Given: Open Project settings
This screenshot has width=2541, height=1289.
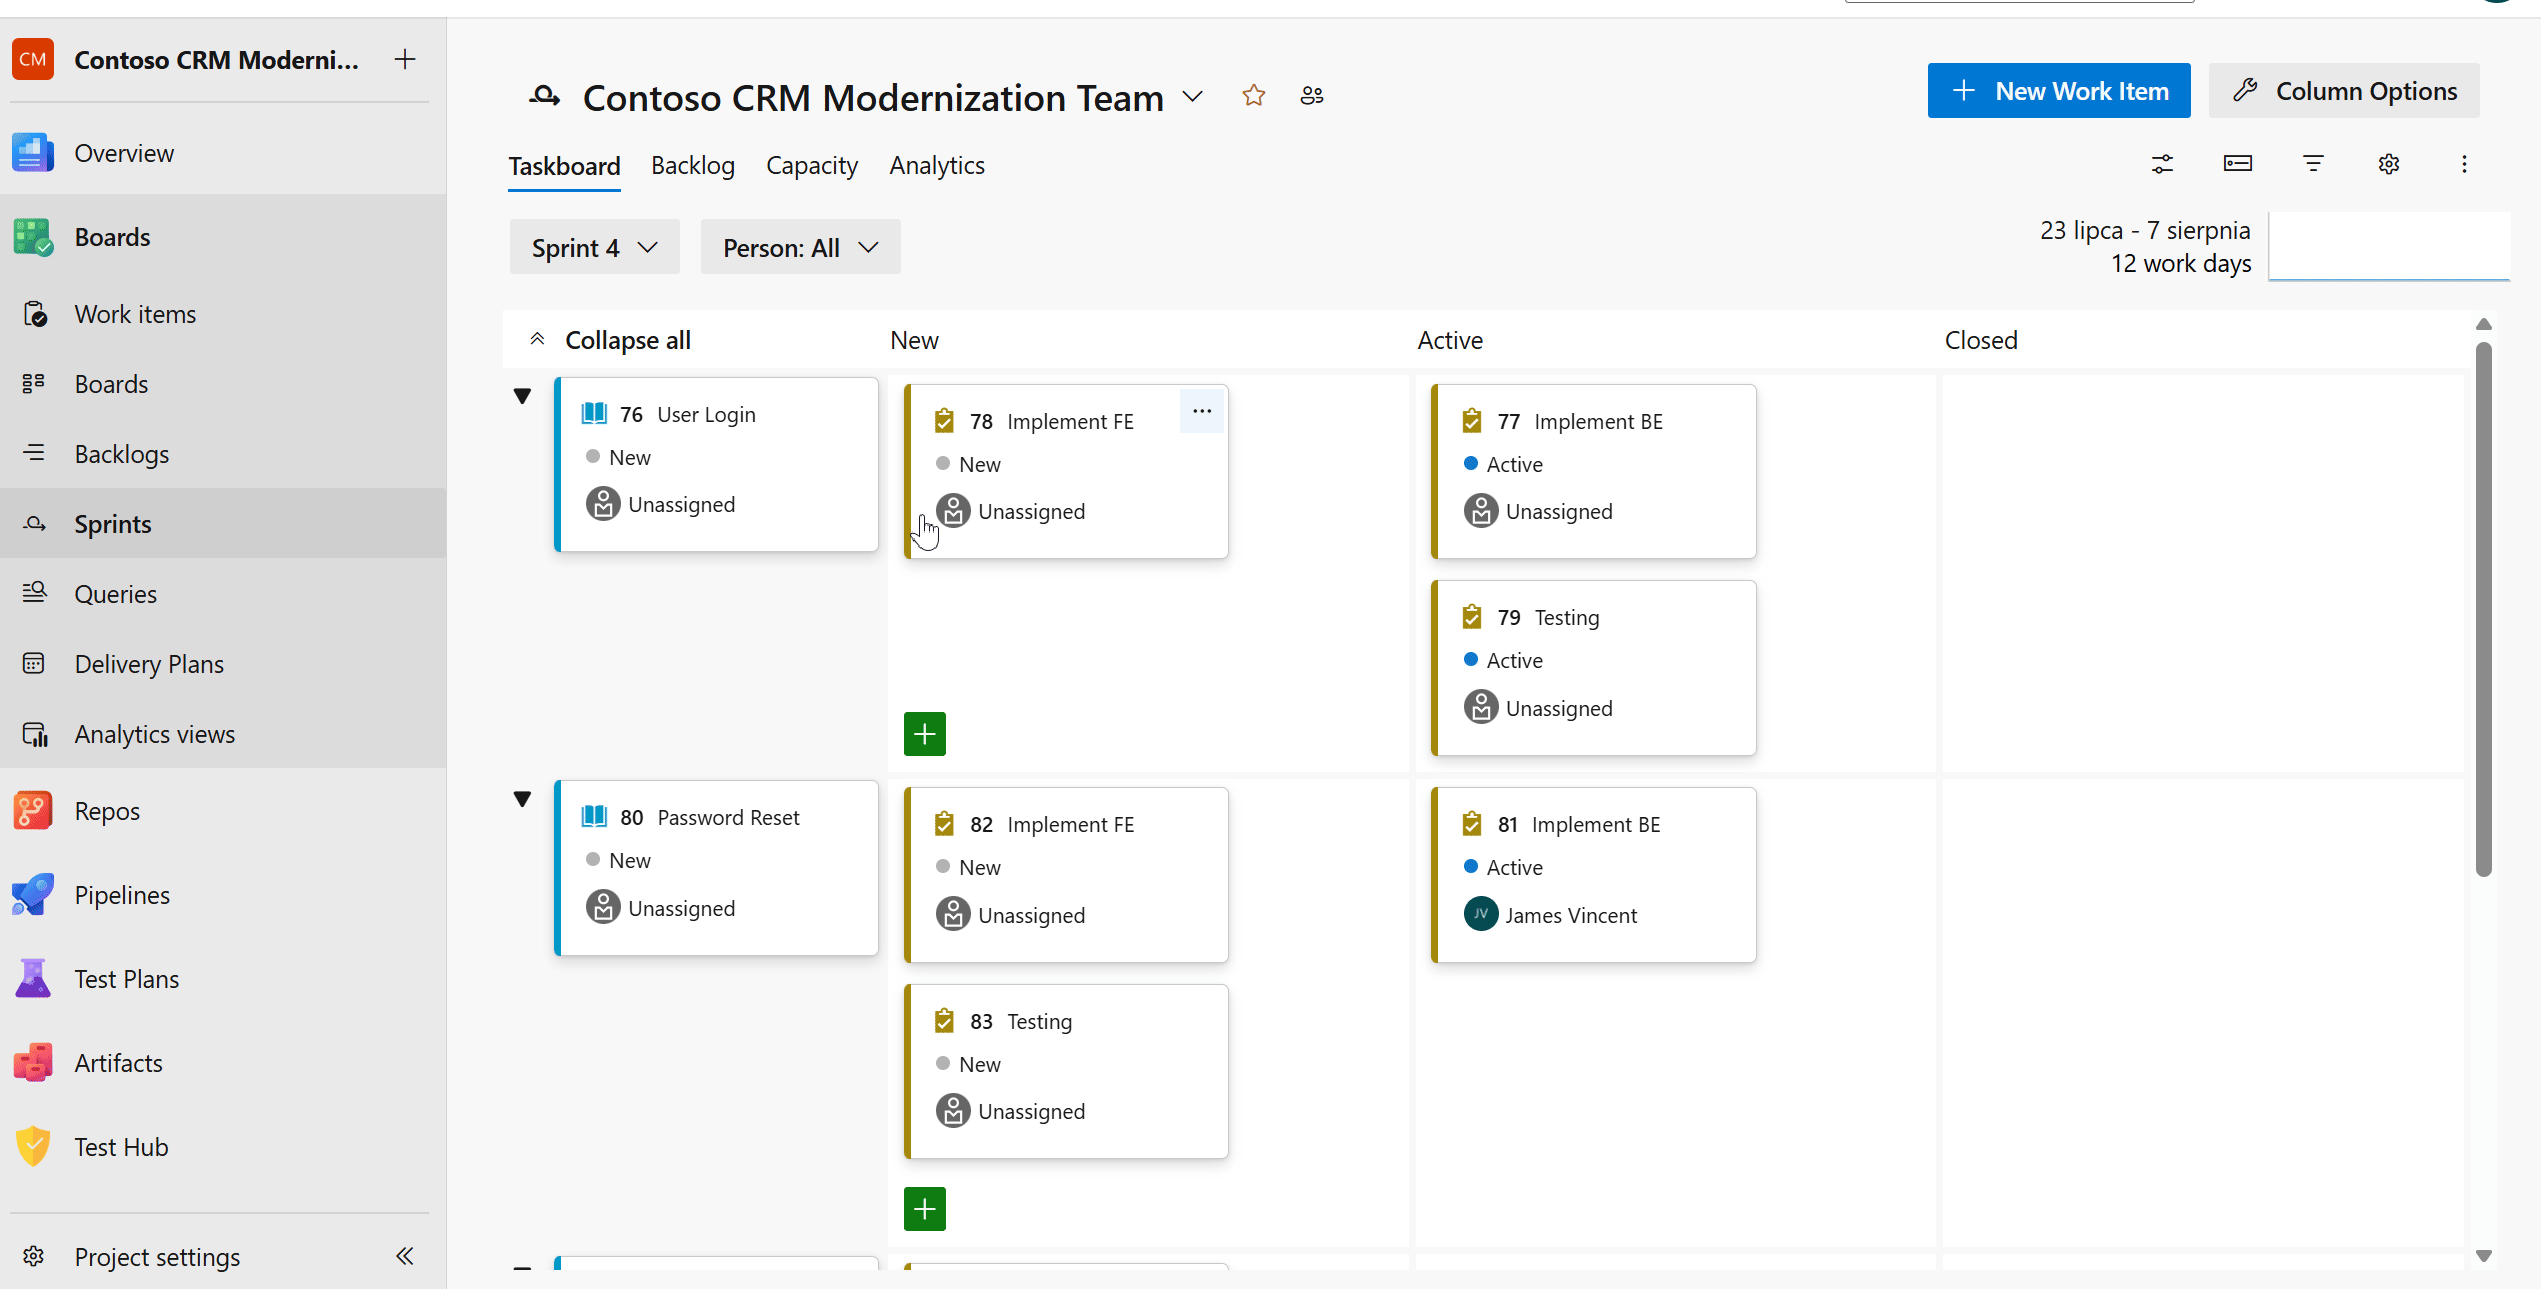Looking at the screenshot, I should coord(157,1257).
